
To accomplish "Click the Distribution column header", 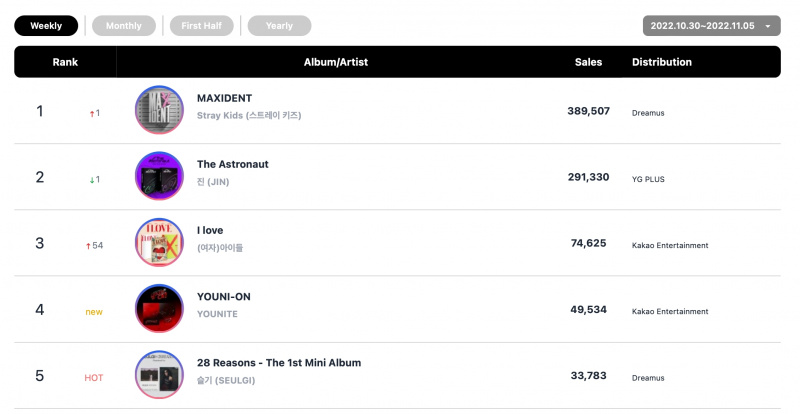I will [x=662, y=62].
